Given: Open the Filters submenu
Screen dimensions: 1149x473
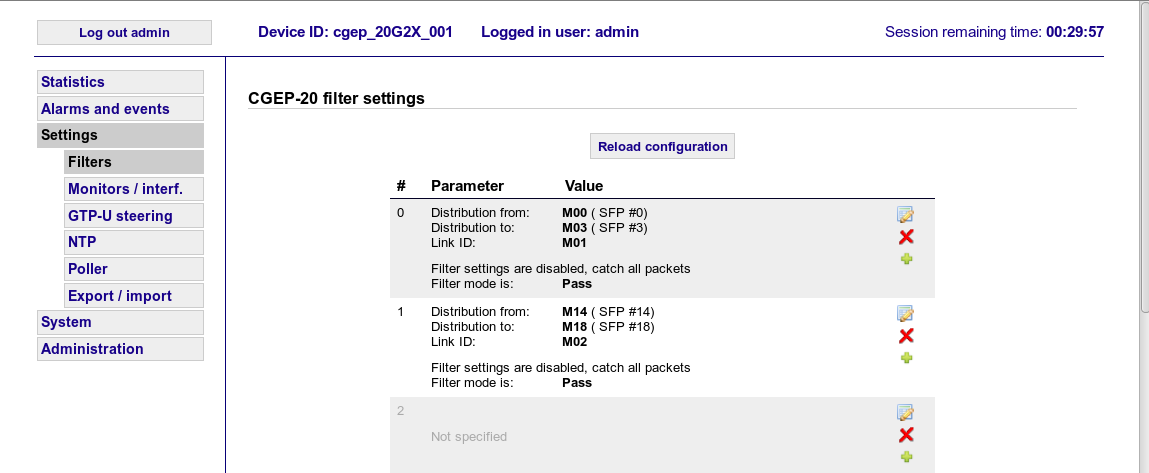Looking at the screenshot, I should point(134,162).
